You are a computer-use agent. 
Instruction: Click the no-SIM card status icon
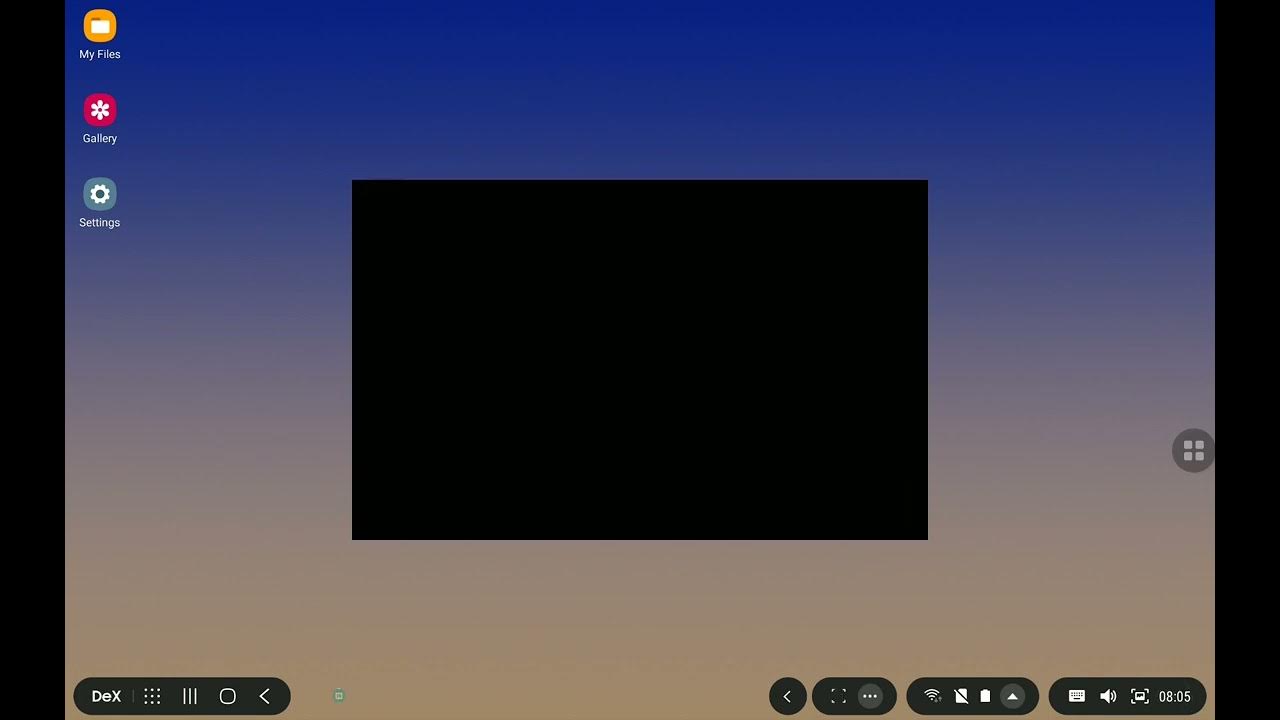961,696
